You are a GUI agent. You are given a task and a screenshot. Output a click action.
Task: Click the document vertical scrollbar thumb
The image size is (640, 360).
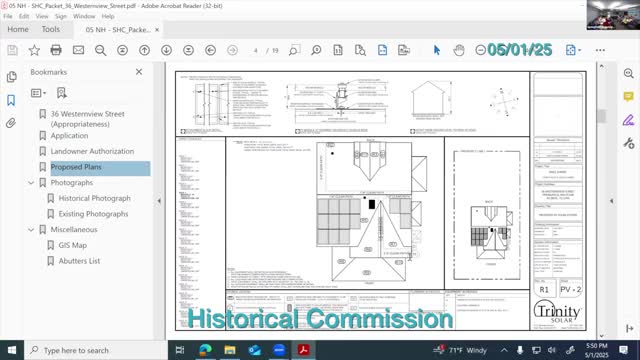pos(602,116)
